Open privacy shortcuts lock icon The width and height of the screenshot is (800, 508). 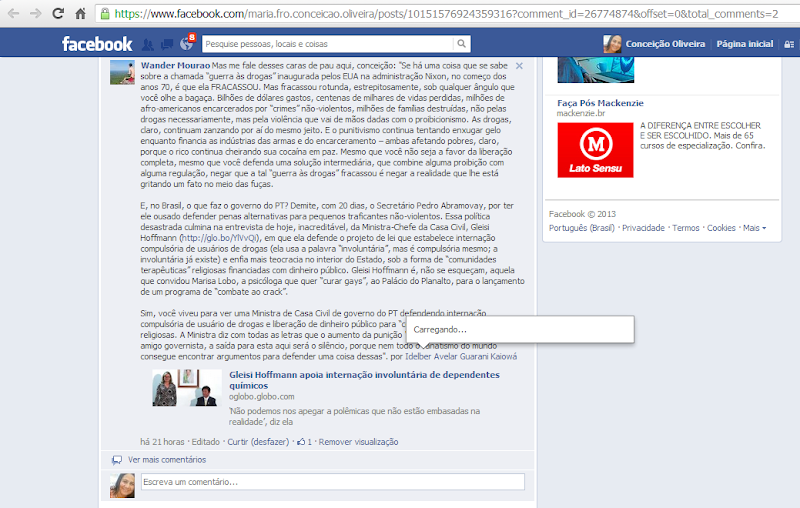click(789, 44)
